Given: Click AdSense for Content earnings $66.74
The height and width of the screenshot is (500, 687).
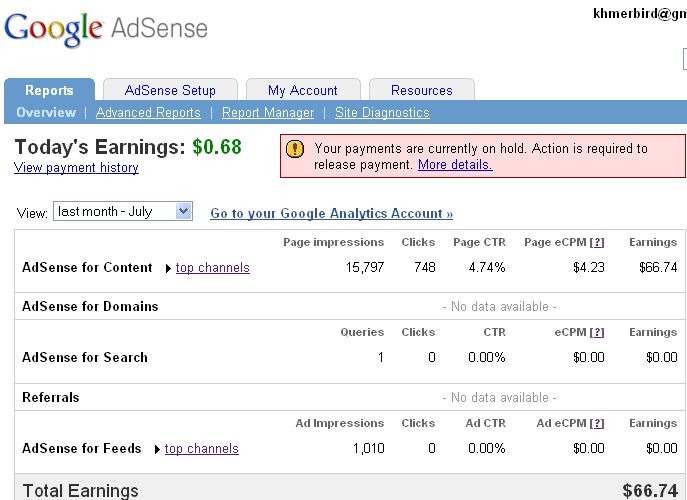Looking at the screenshot, I should coord(658,267).
